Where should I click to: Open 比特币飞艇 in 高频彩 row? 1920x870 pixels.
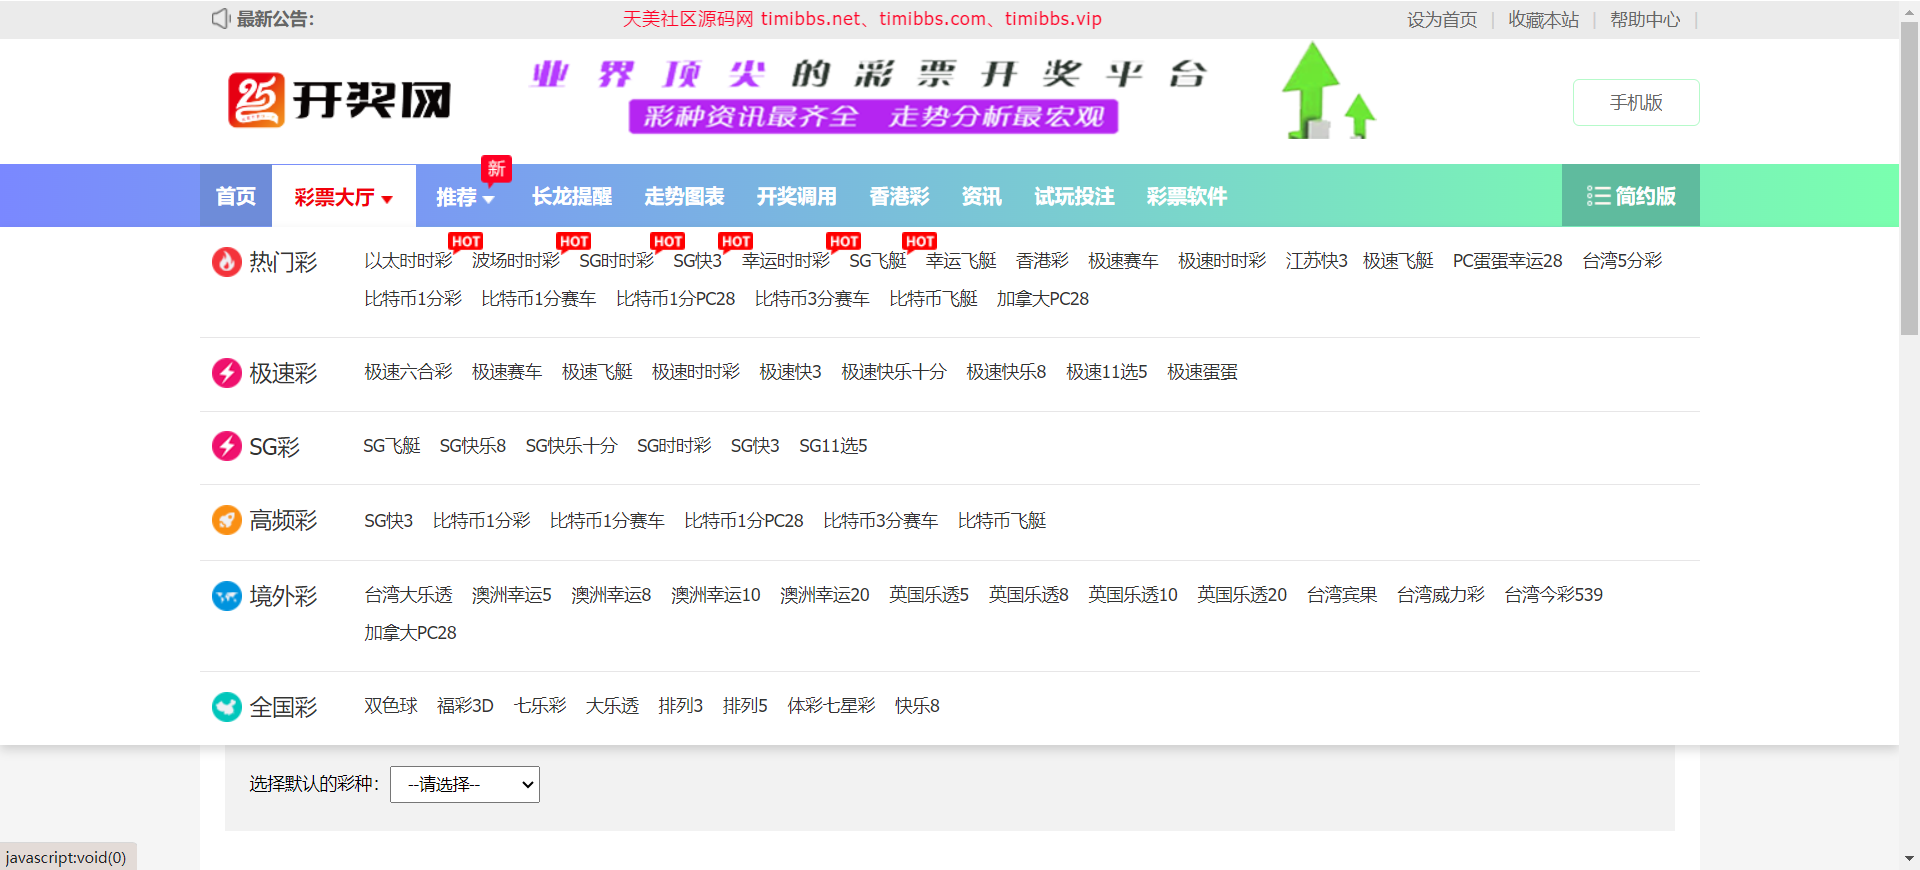pyautogui.click(x=1002, y=521)
